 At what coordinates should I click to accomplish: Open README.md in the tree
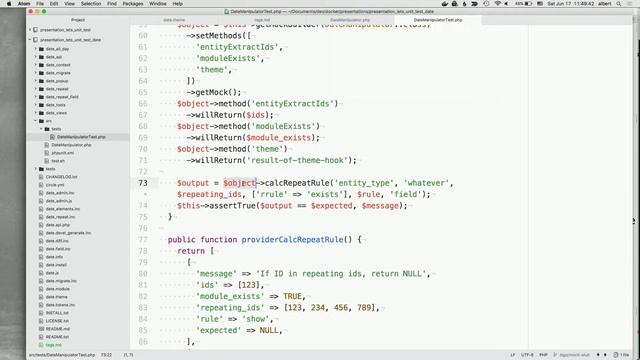click(58, 329)
